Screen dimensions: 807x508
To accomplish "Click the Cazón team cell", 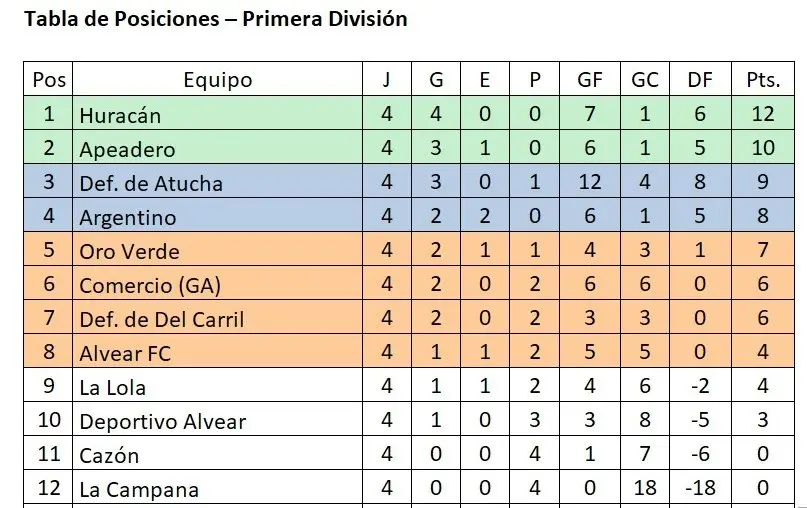I will [109, 456].
